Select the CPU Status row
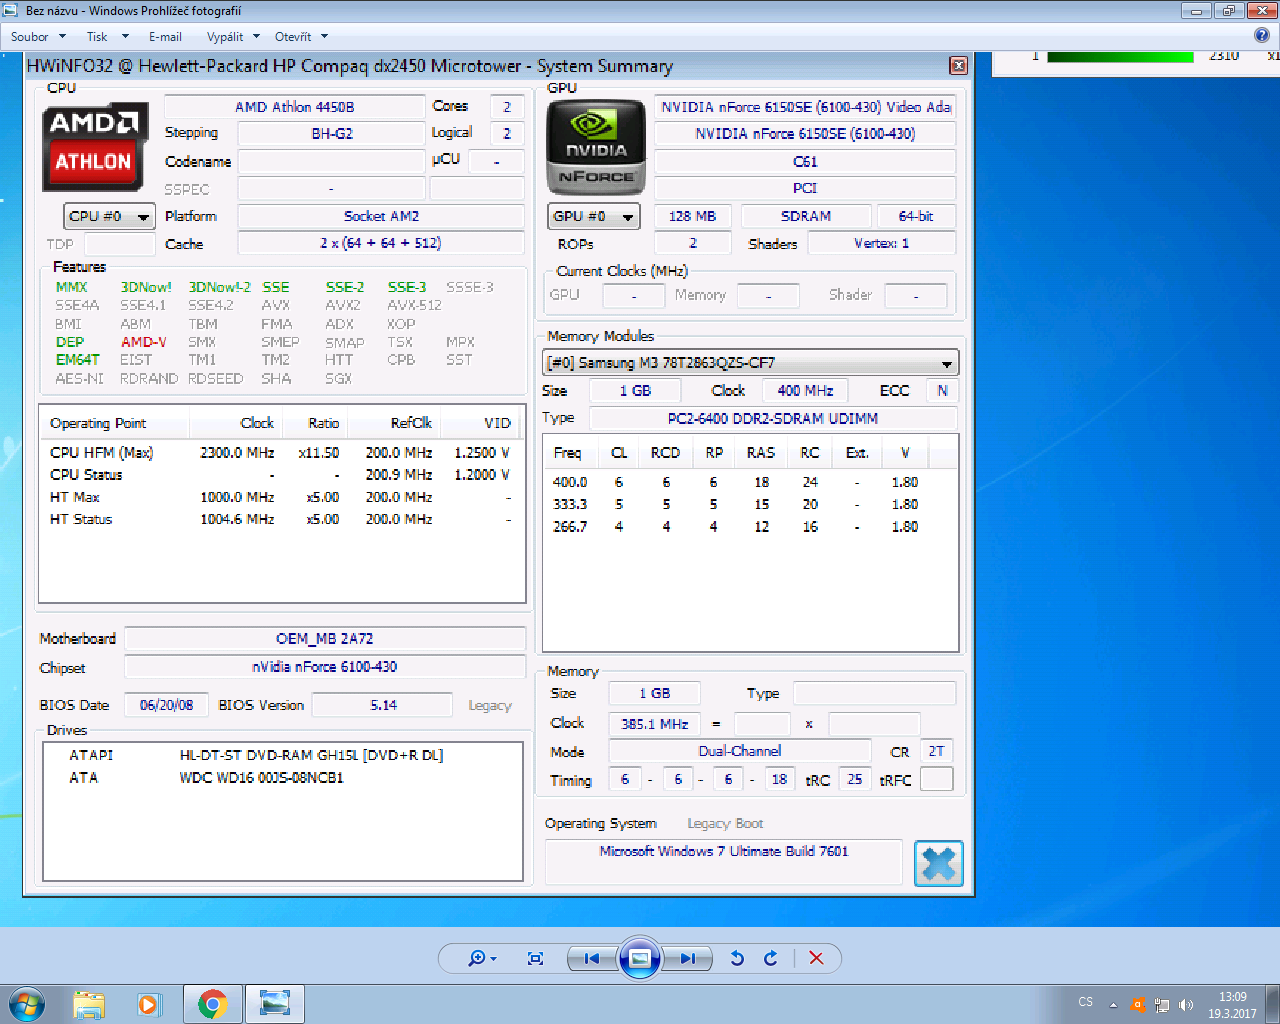1280x1024 pixels. tap(281, 475)
